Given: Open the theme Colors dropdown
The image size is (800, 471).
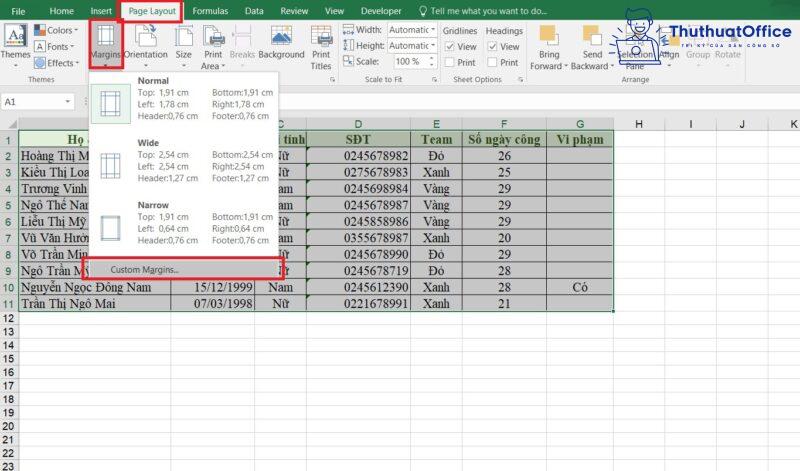Looking at the screenshot, I should 56,30.
